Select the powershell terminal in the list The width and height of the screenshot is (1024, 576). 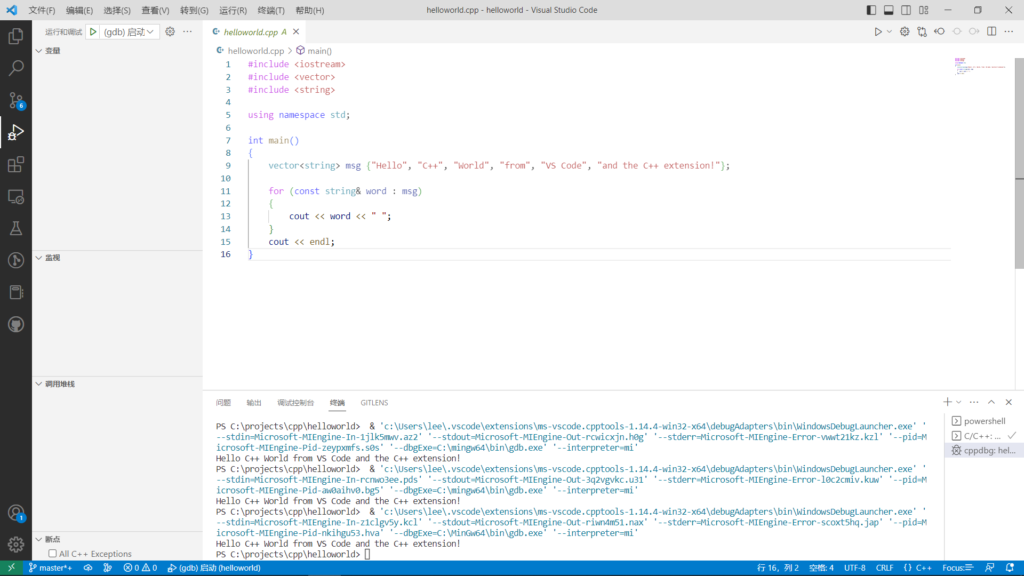point(978,421)
